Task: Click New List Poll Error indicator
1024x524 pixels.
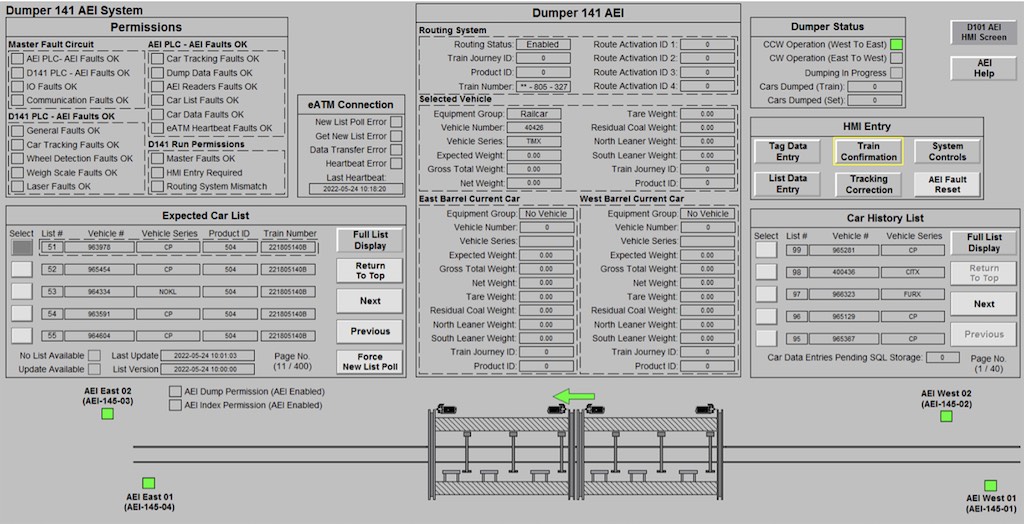Action: pyautogui.click(x=396, y=122)
